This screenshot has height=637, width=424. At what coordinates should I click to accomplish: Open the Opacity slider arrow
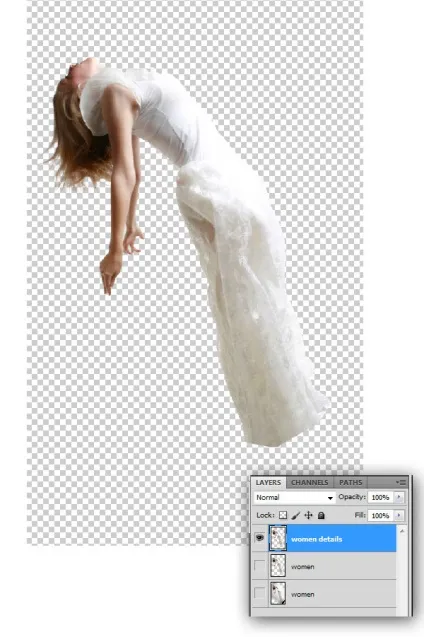399,497
